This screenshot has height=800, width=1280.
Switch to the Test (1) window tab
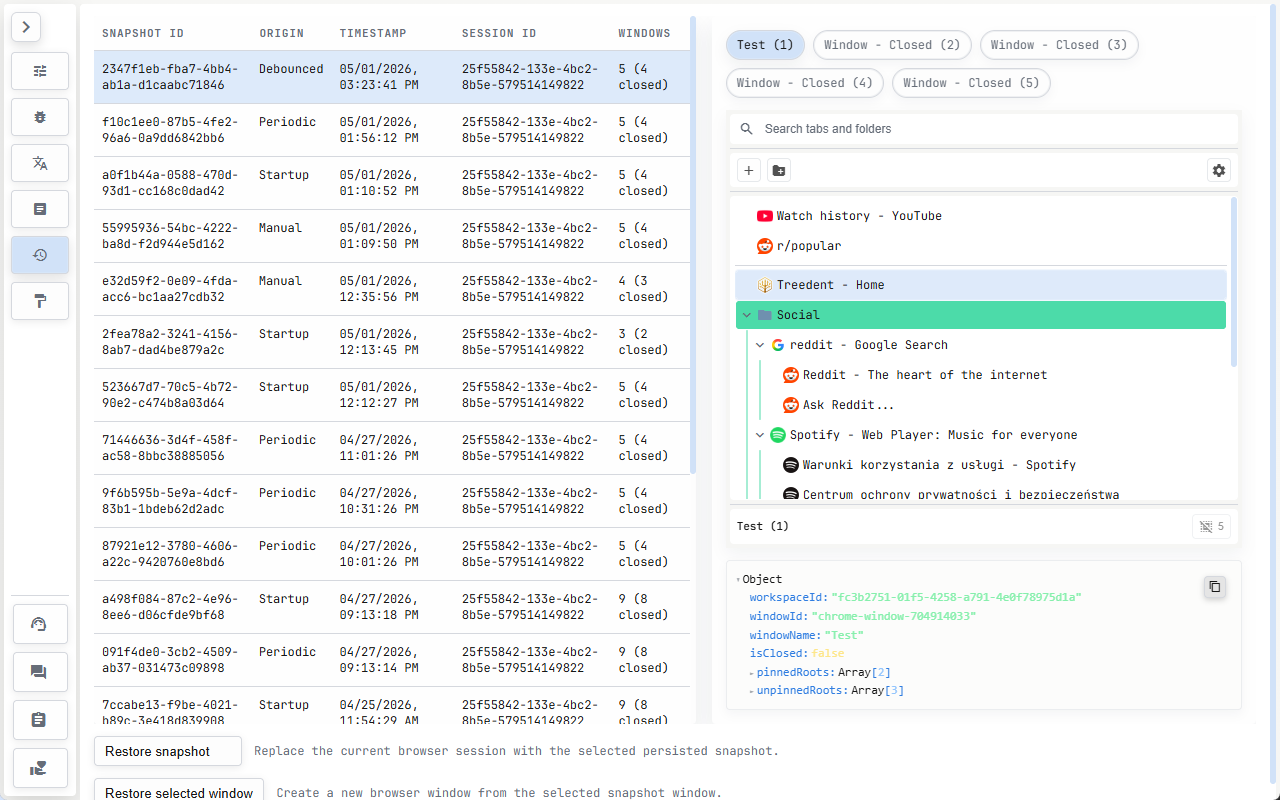coord(765,45)
